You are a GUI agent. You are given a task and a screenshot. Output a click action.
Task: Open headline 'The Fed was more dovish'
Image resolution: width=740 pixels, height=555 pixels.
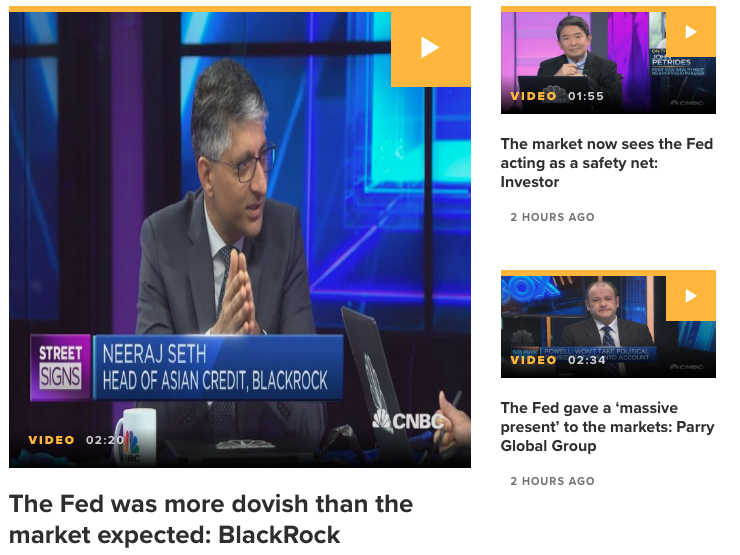[211, 519]
